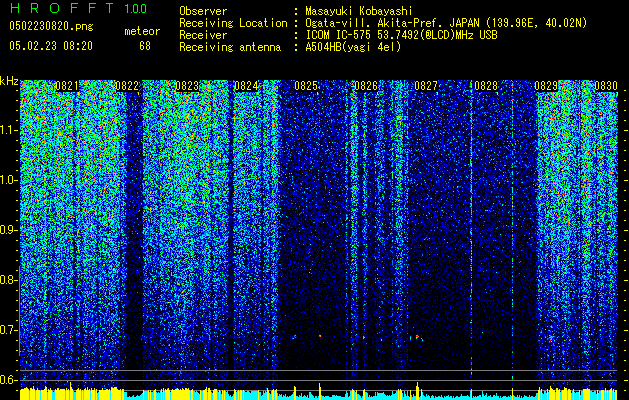Click the Observer field label
629x400 pixels.
click(203, 11)
